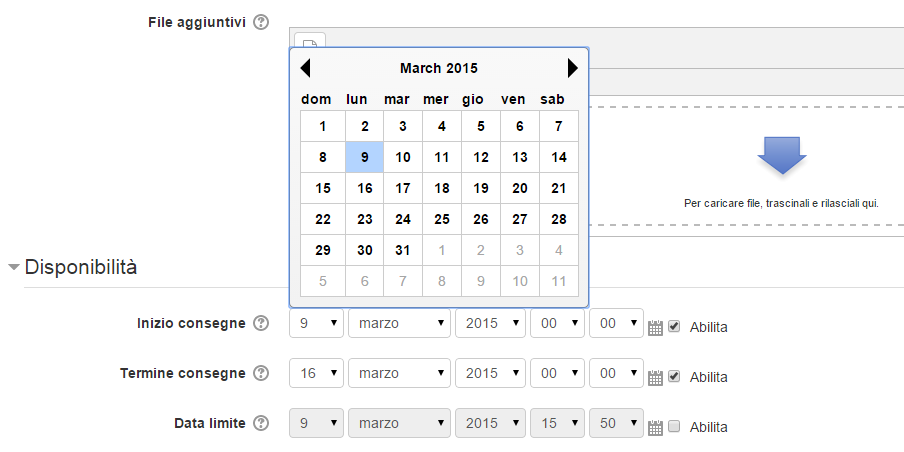Open help for Termine consegne
Image resolution: width=904 pixels, height=452 pixels.
(261, 374)
